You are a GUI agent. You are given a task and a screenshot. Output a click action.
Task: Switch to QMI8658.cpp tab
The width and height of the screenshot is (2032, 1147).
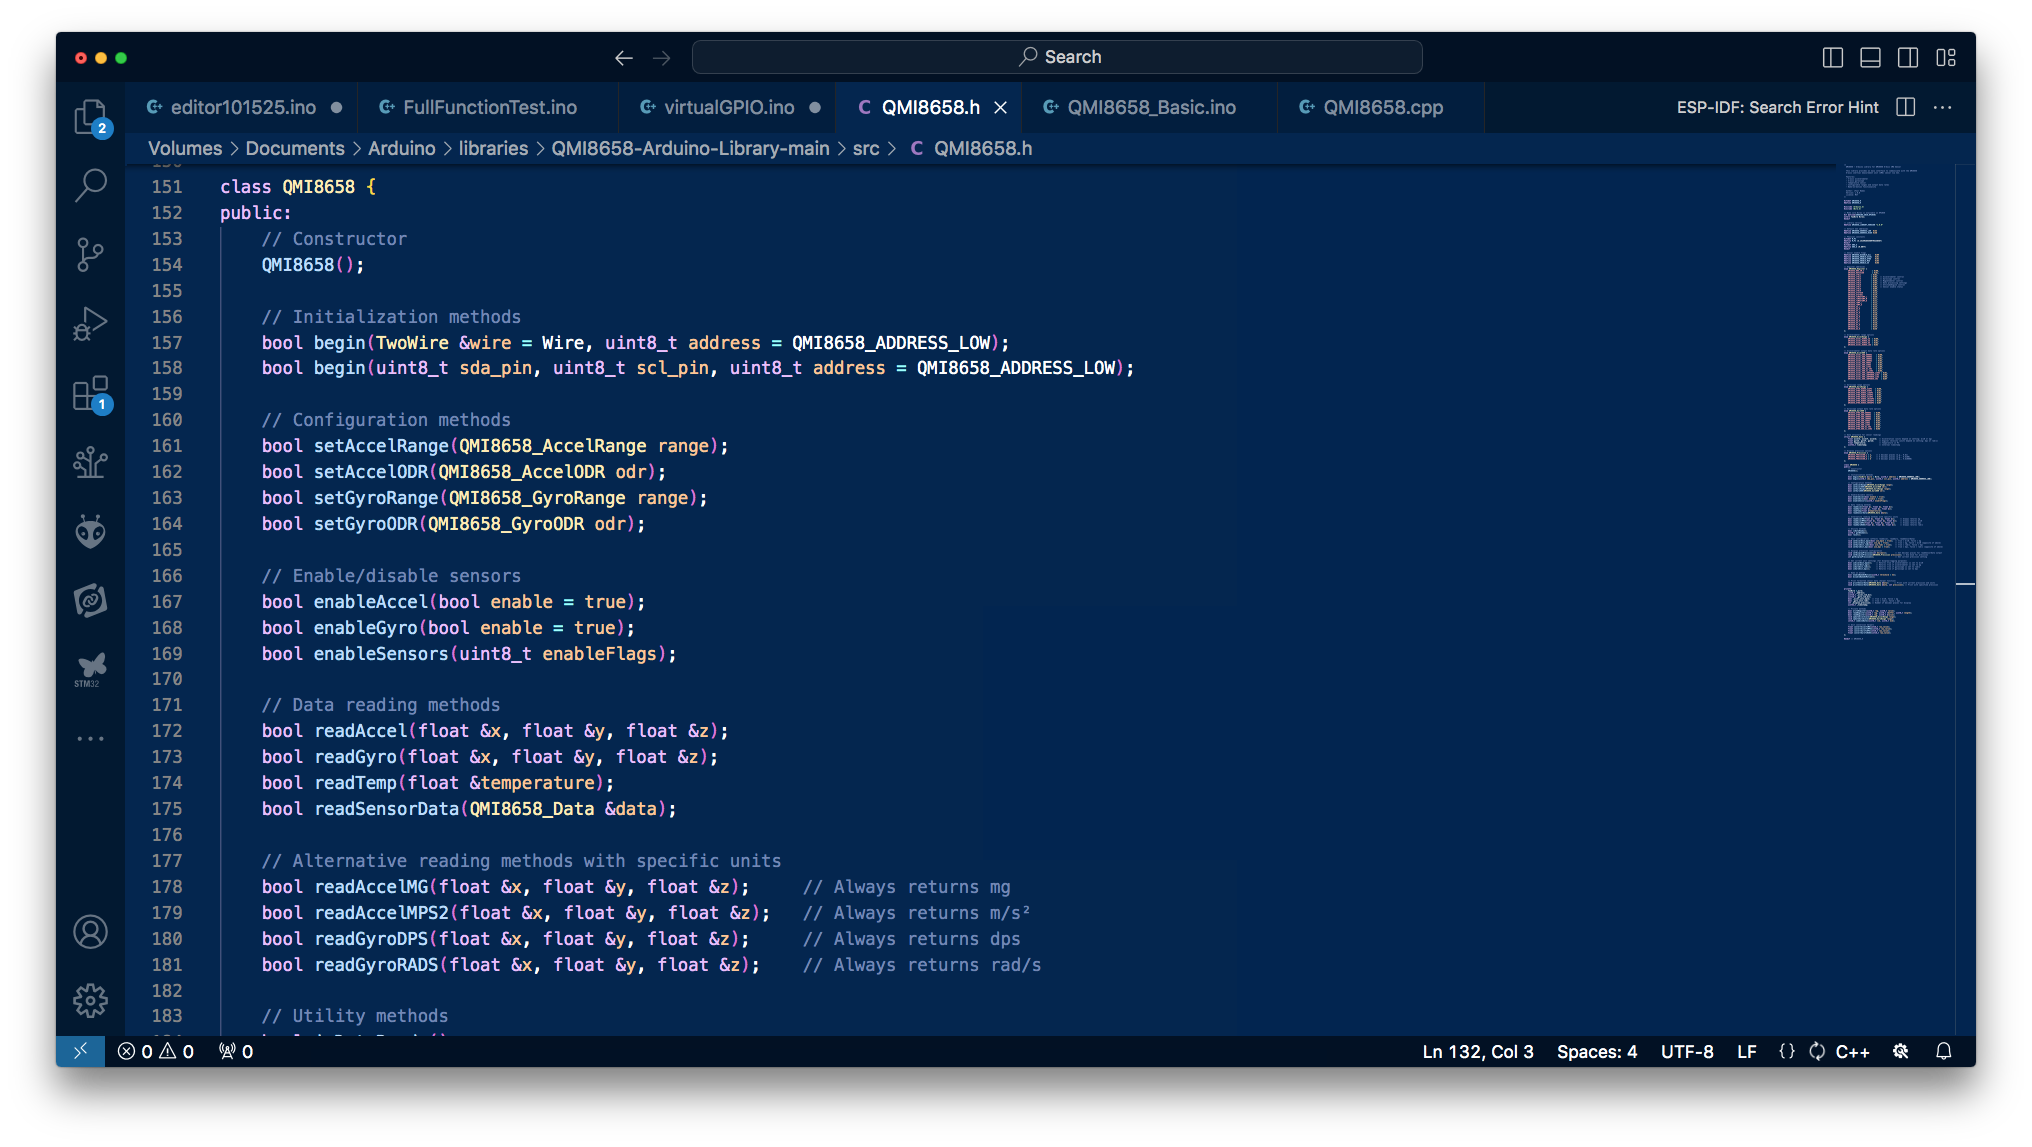click(1382, 107)
